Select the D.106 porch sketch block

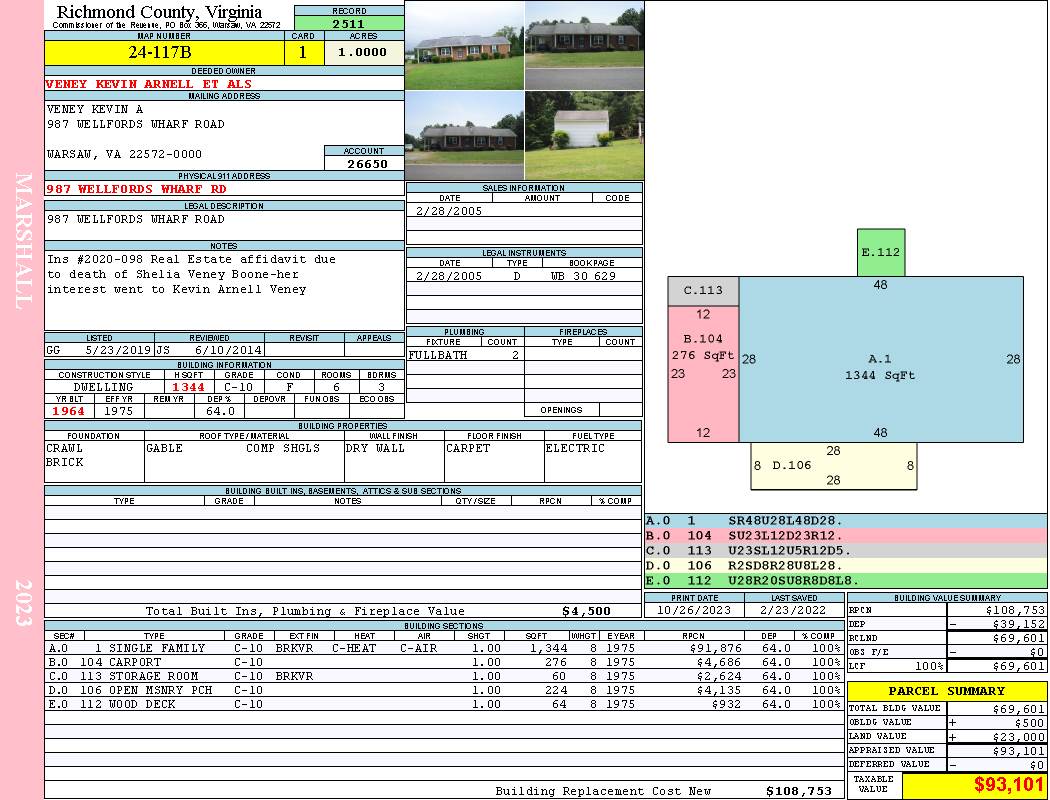tap(833, 465)
